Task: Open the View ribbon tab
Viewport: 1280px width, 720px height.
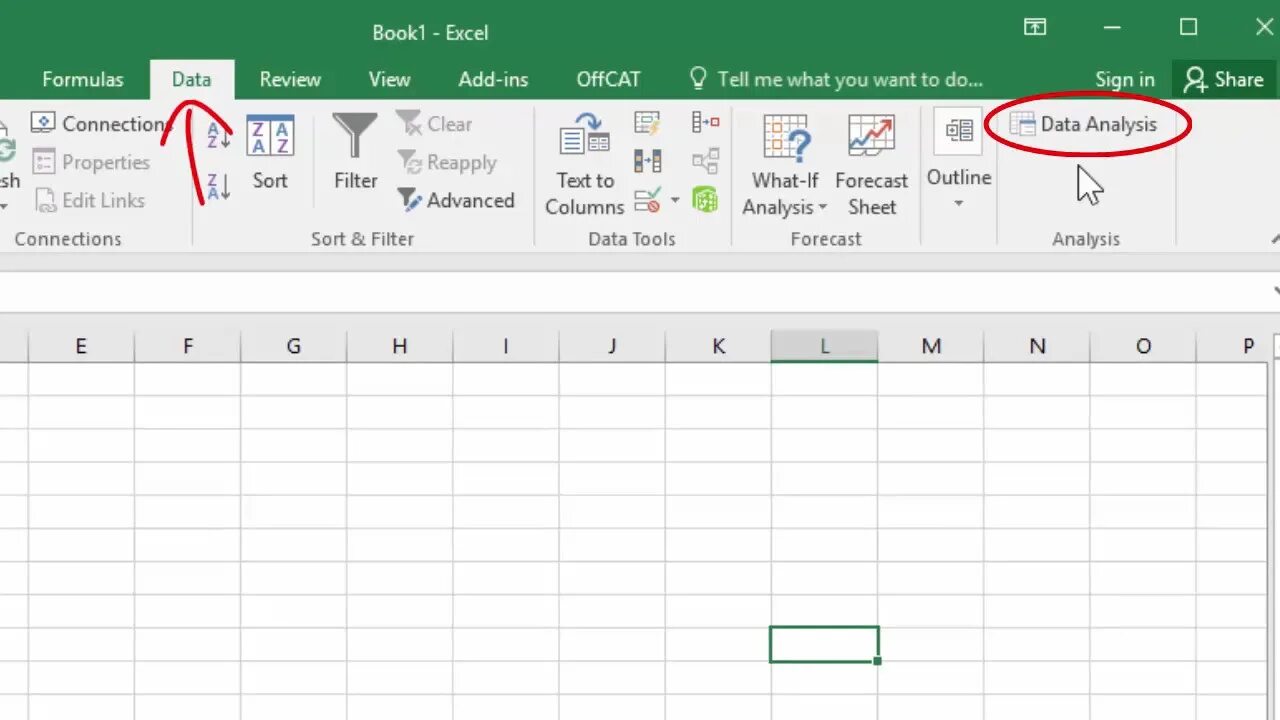Action: [x=389, y=80]
